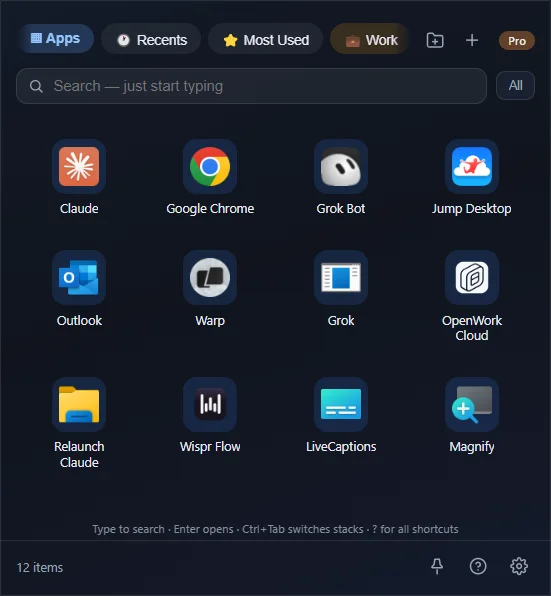Launch the Grok Bot app
Viewport: 551px width, 596px height.
coord(341,166)
